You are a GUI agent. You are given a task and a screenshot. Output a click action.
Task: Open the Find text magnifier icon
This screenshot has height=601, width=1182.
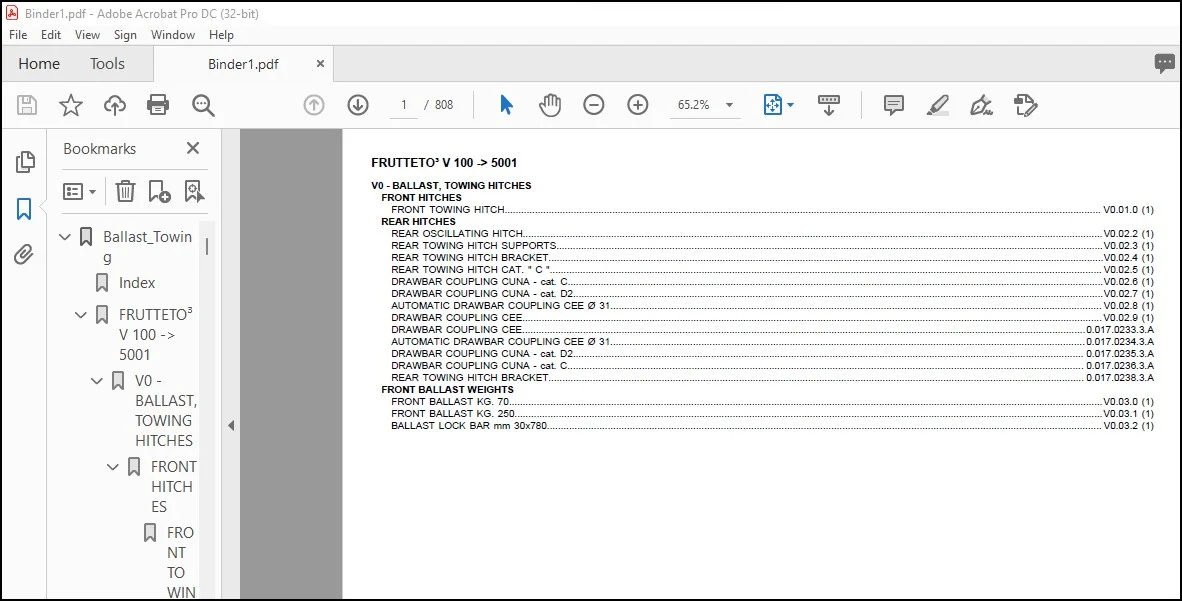pyautogui.click(x=203, y=105)
